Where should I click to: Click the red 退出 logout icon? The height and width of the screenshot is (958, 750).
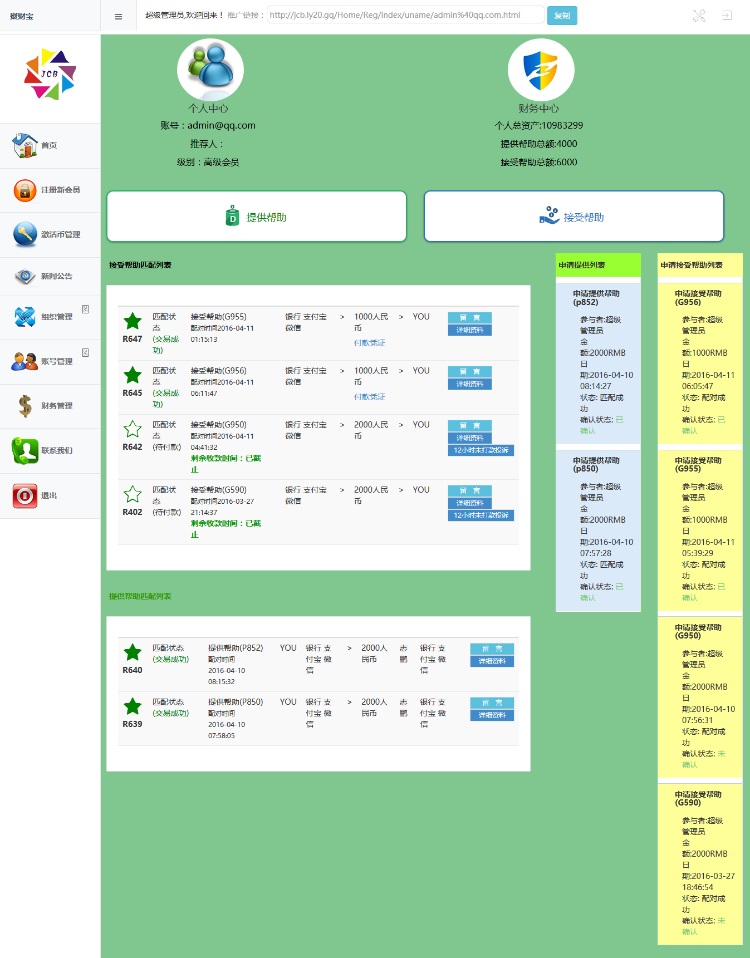[25, 495]
